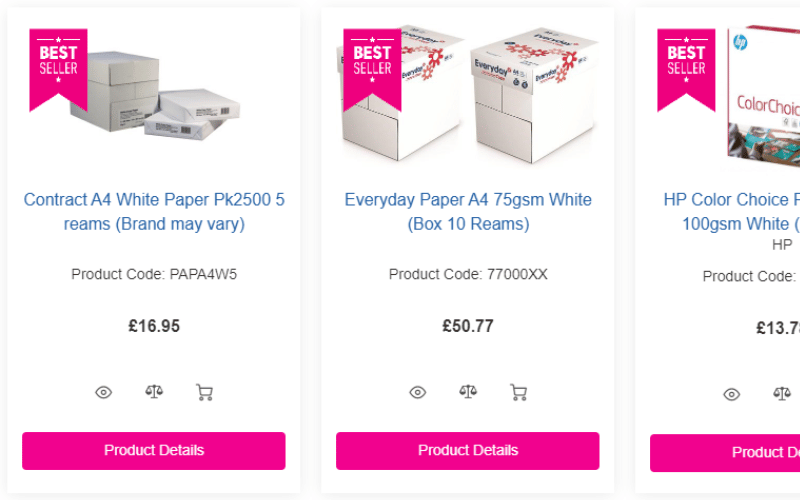Click quick view eye icon for HP Color Choice
Image resolution: width=800 pixels, height=500 pixels.
pos(731,394)
